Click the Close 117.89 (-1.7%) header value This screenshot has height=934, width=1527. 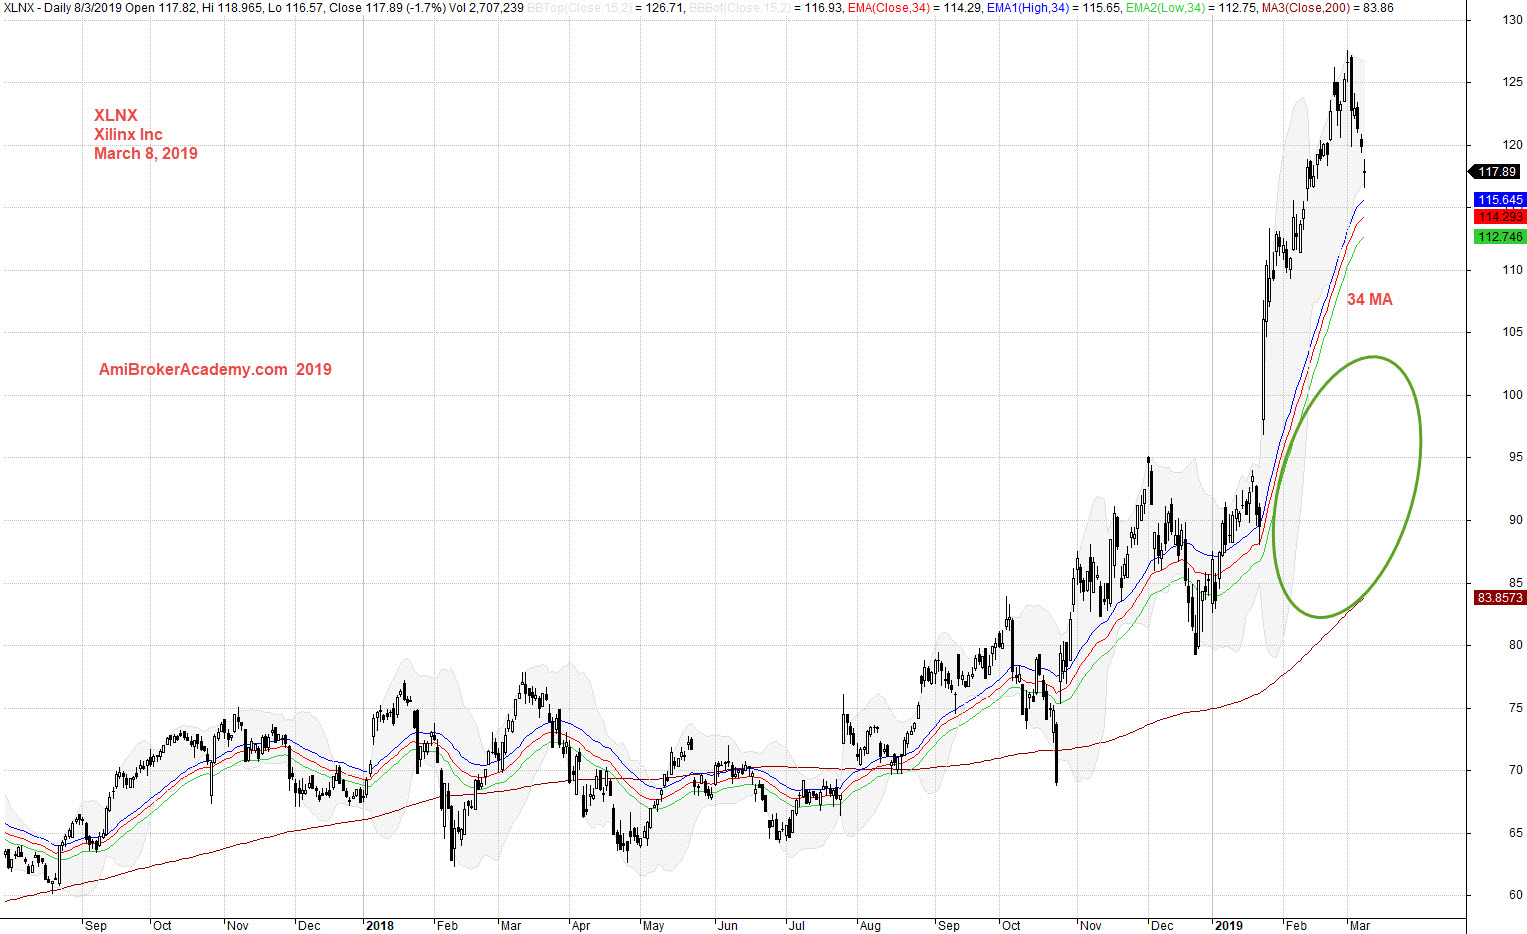tap(388, 8)
